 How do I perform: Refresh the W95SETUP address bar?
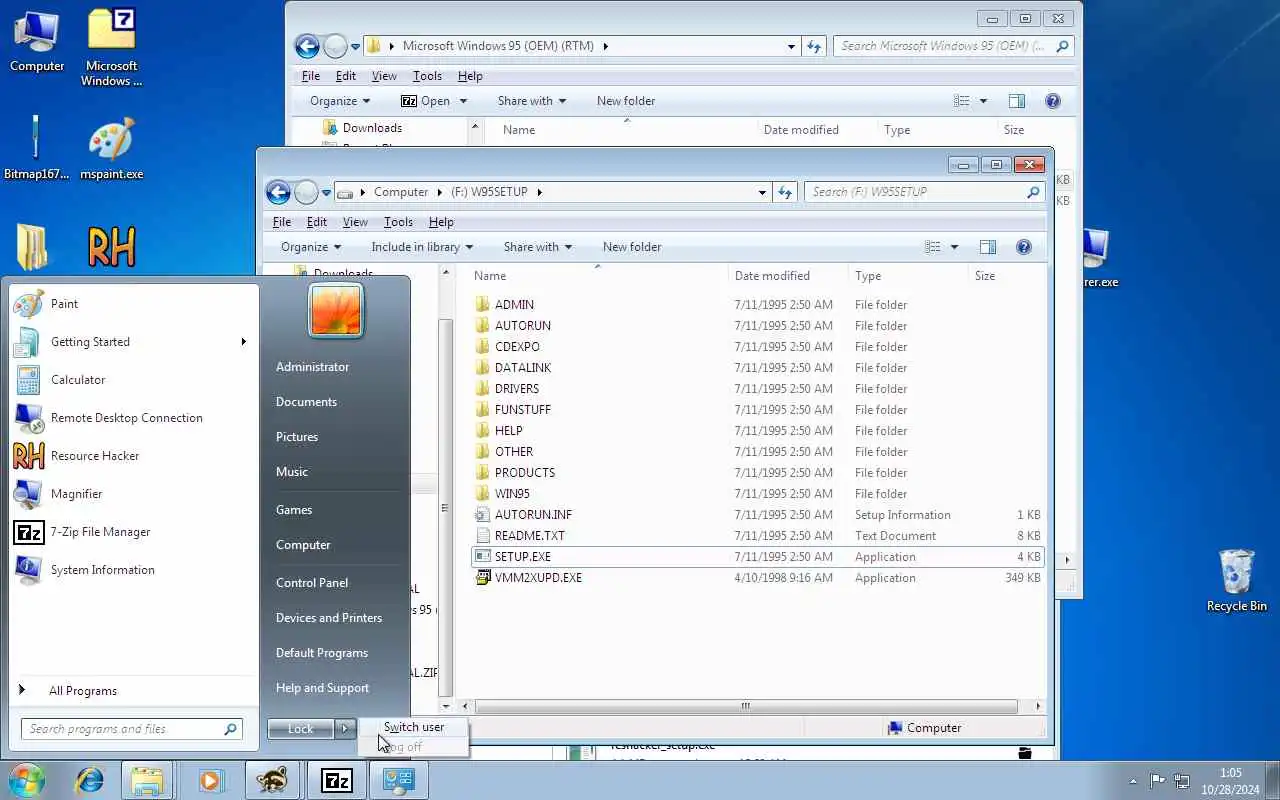(786, 192)
